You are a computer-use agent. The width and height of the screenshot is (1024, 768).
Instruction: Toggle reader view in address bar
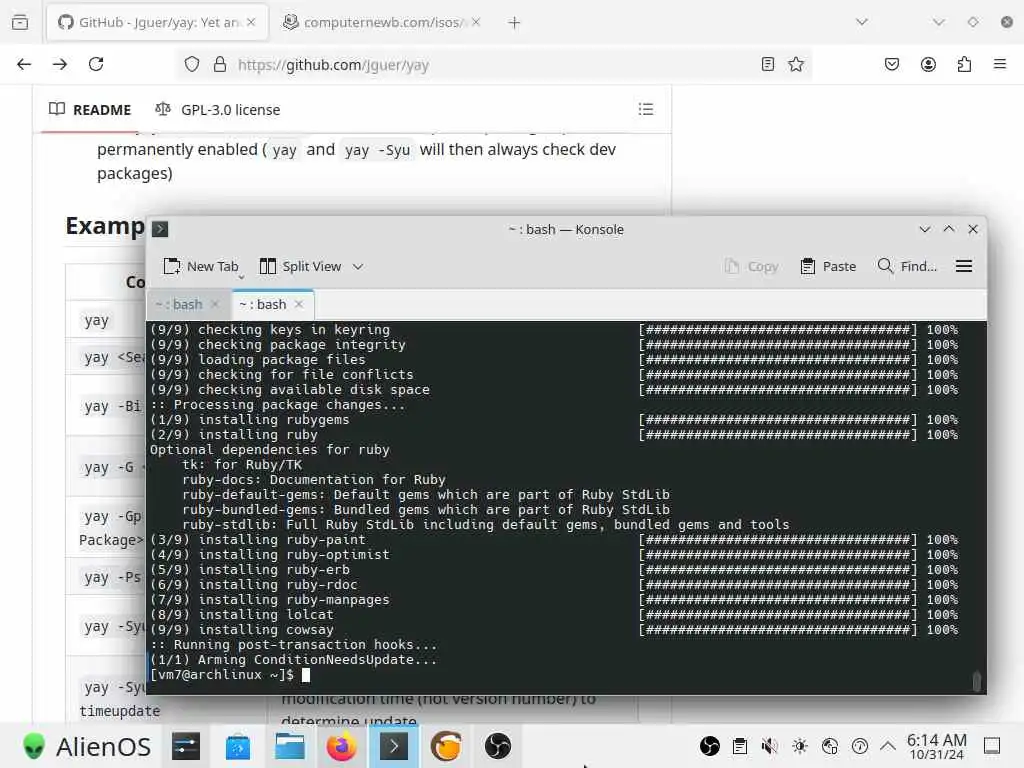768,64
